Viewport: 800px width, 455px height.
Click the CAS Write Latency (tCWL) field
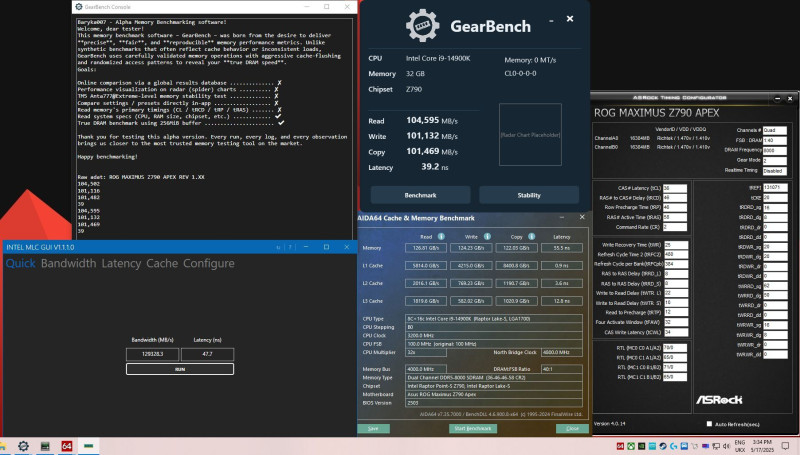[x=676, y=332]
